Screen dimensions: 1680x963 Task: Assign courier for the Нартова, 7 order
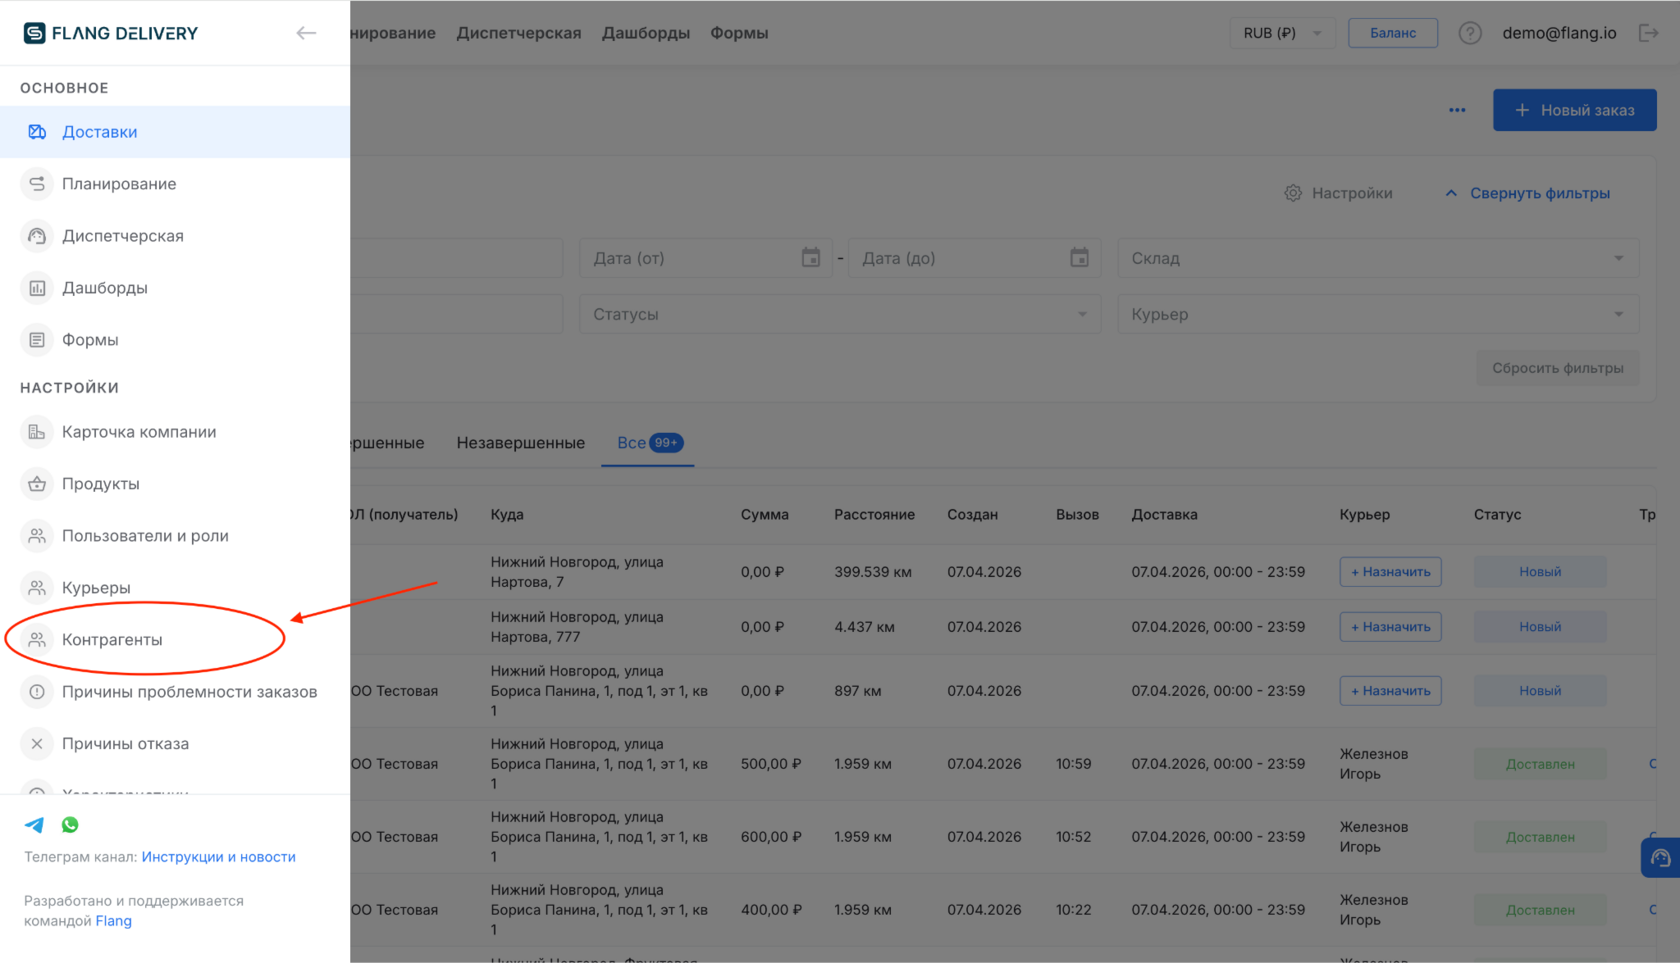[x=1391, y=572]
